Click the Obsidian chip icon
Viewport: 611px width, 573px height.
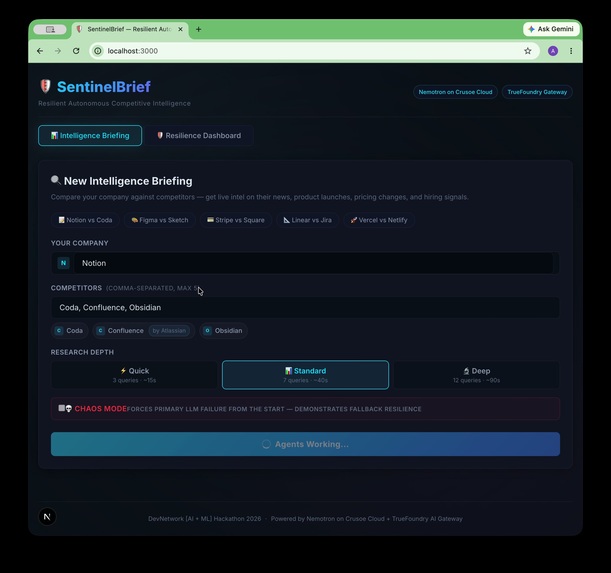point(207,331)
